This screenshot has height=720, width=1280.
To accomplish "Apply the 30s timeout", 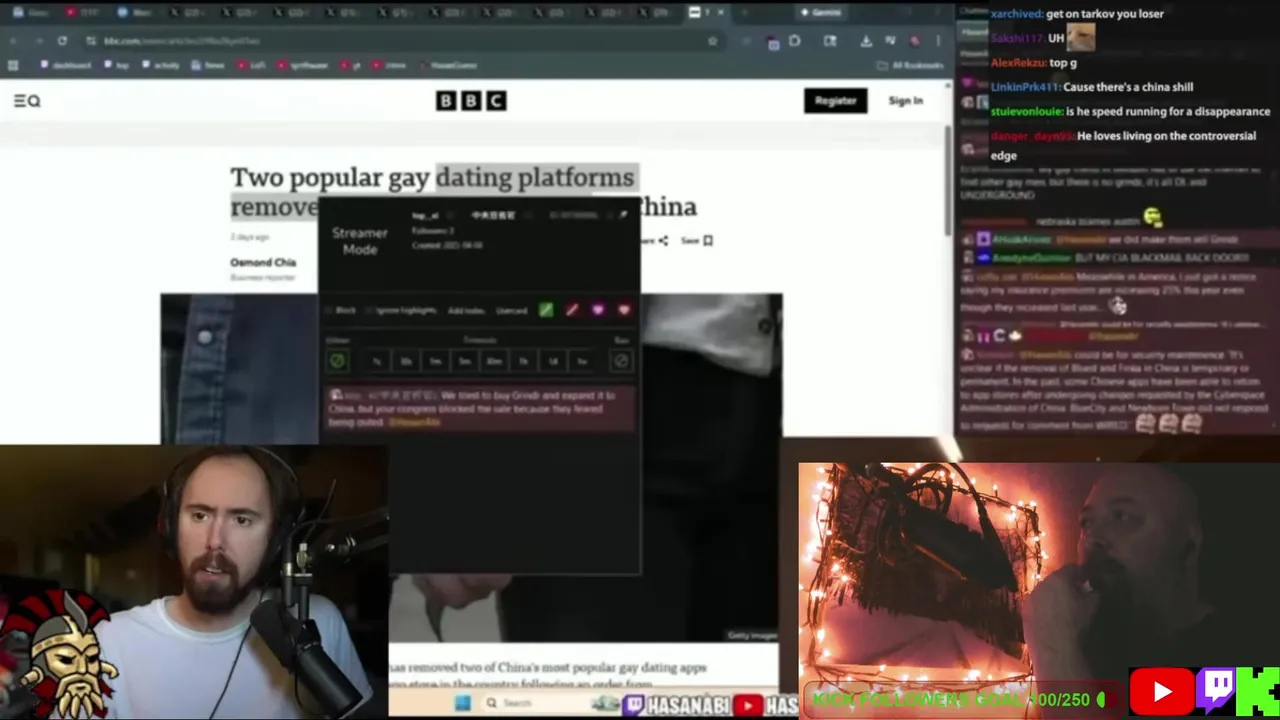I will [x=406, y=361].
